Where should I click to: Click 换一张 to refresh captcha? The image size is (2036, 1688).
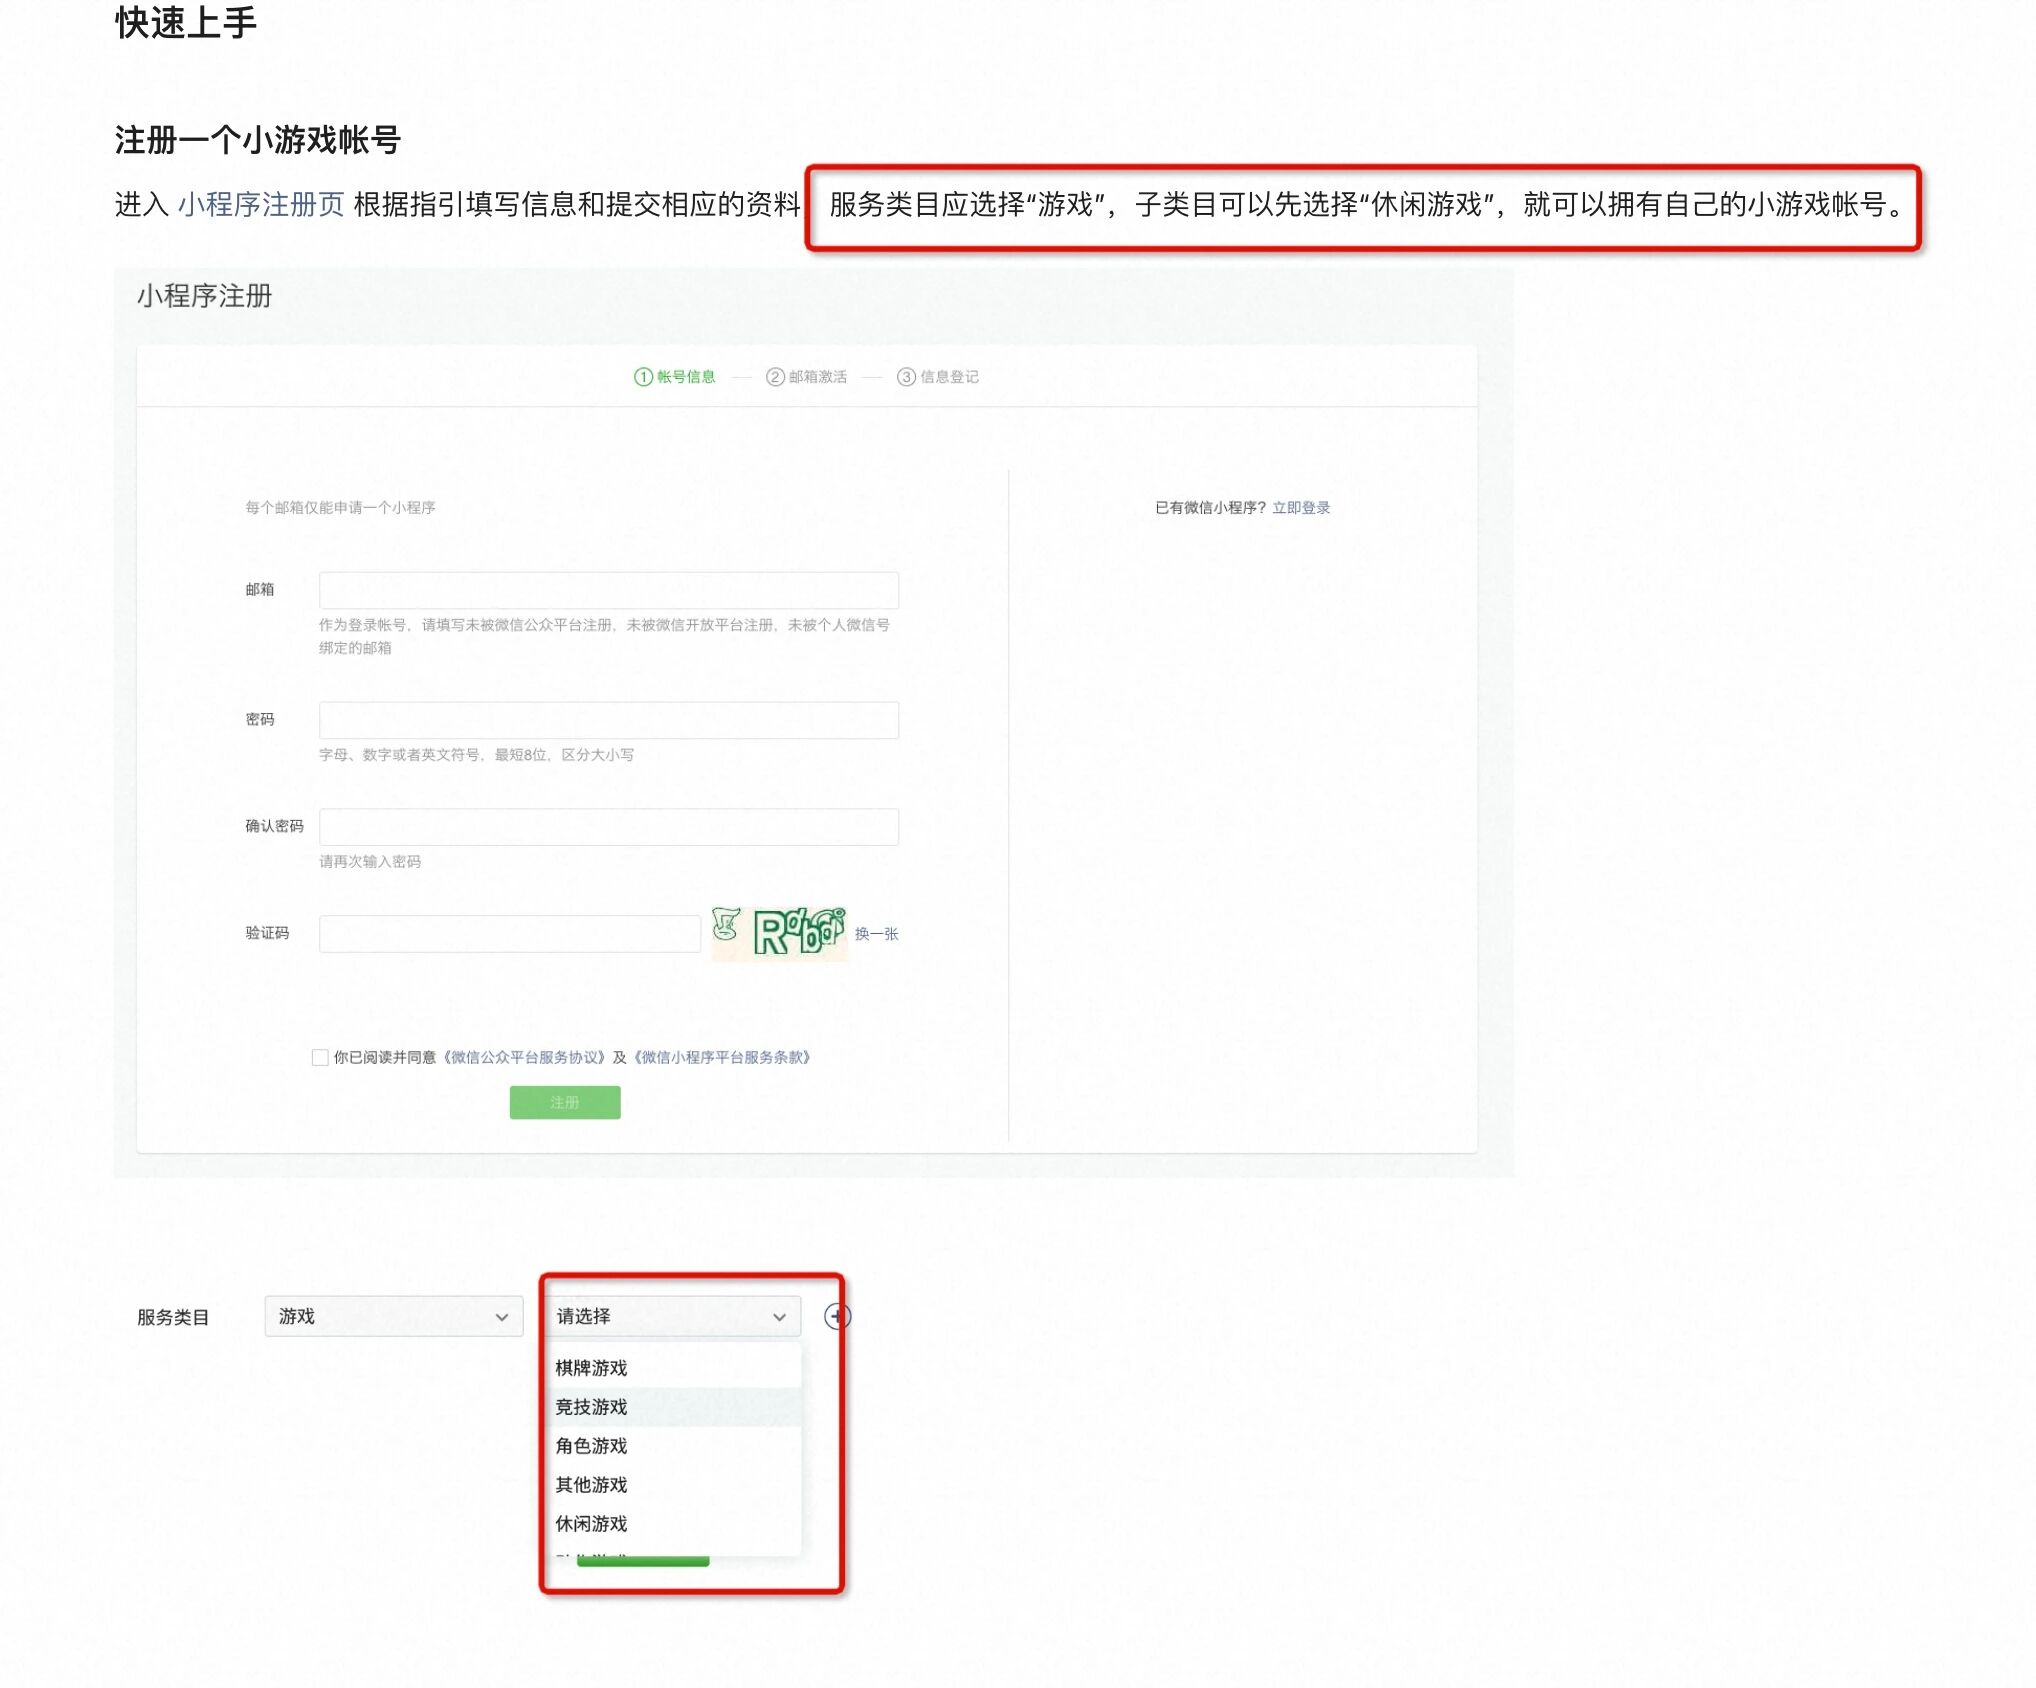point(876,934)
